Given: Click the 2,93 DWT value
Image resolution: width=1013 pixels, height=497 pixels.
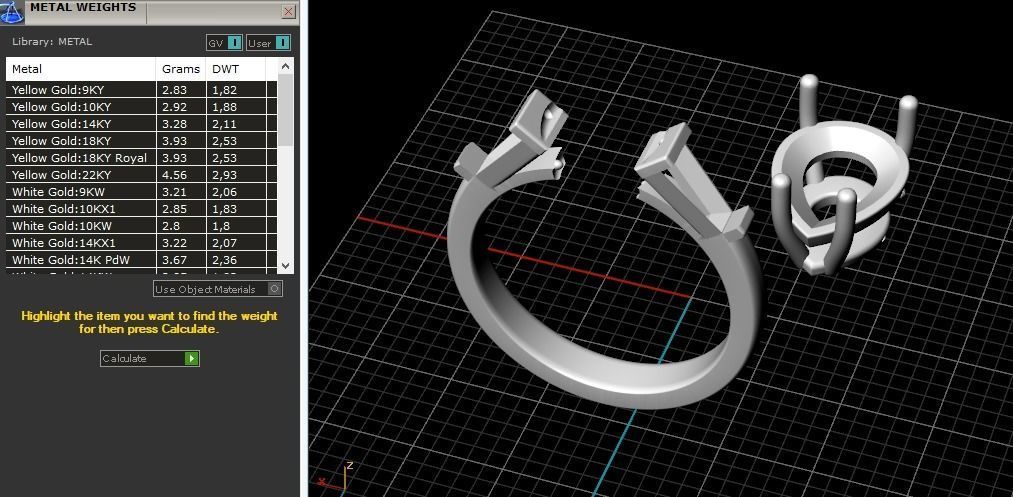Looking at the screenshot, I should pyautogui.click(x=225, y=175).
